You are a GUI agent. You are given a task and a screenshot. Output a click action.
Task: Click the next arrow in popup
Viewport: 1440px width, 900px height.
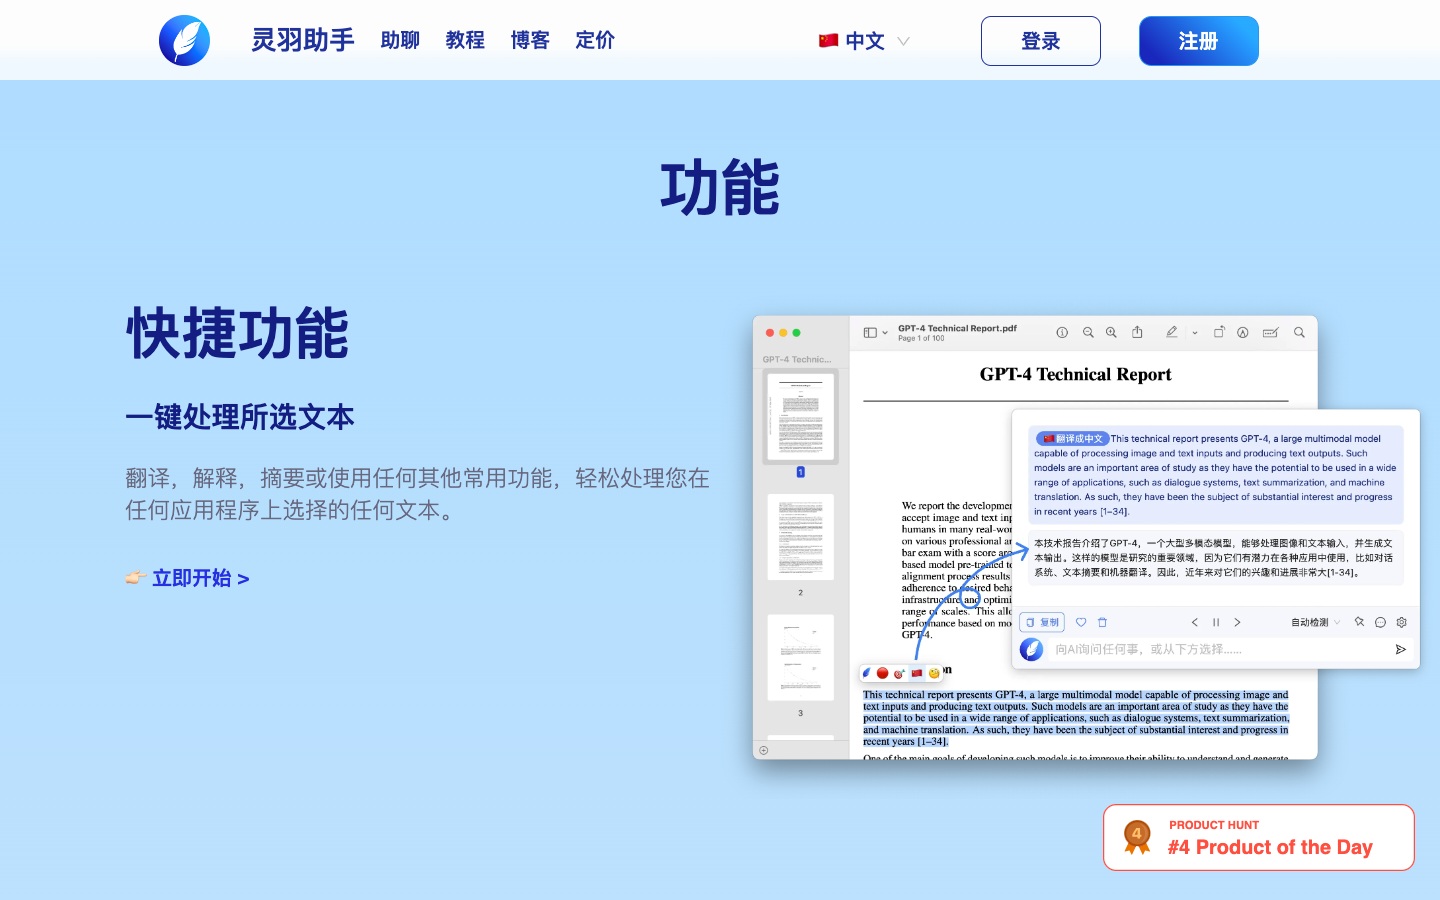(x=1237, y=622)
